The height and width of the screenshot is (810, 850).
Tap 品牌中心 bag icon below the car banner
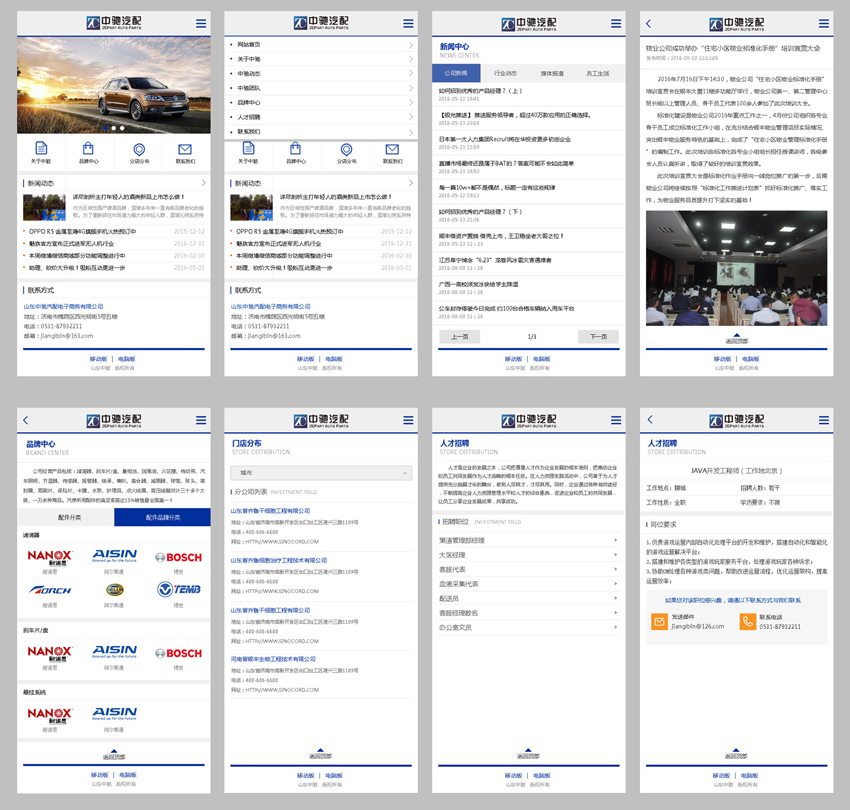[x=90, y=151]
